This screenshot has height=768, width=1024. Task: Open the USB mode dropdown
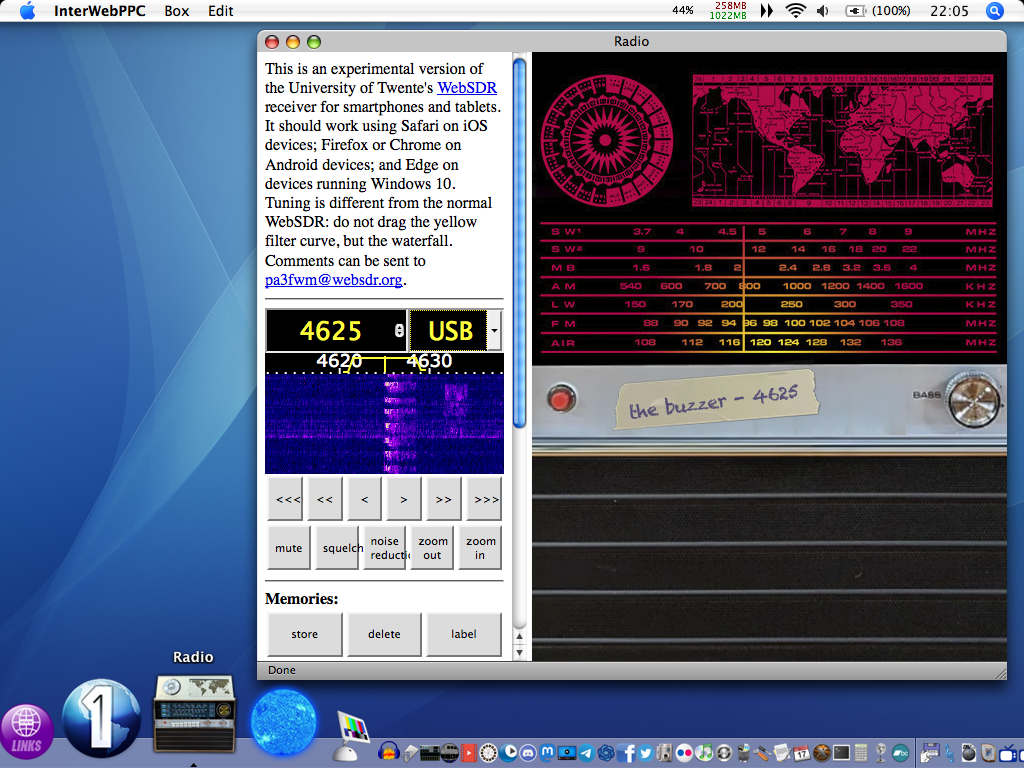(494, 330)
